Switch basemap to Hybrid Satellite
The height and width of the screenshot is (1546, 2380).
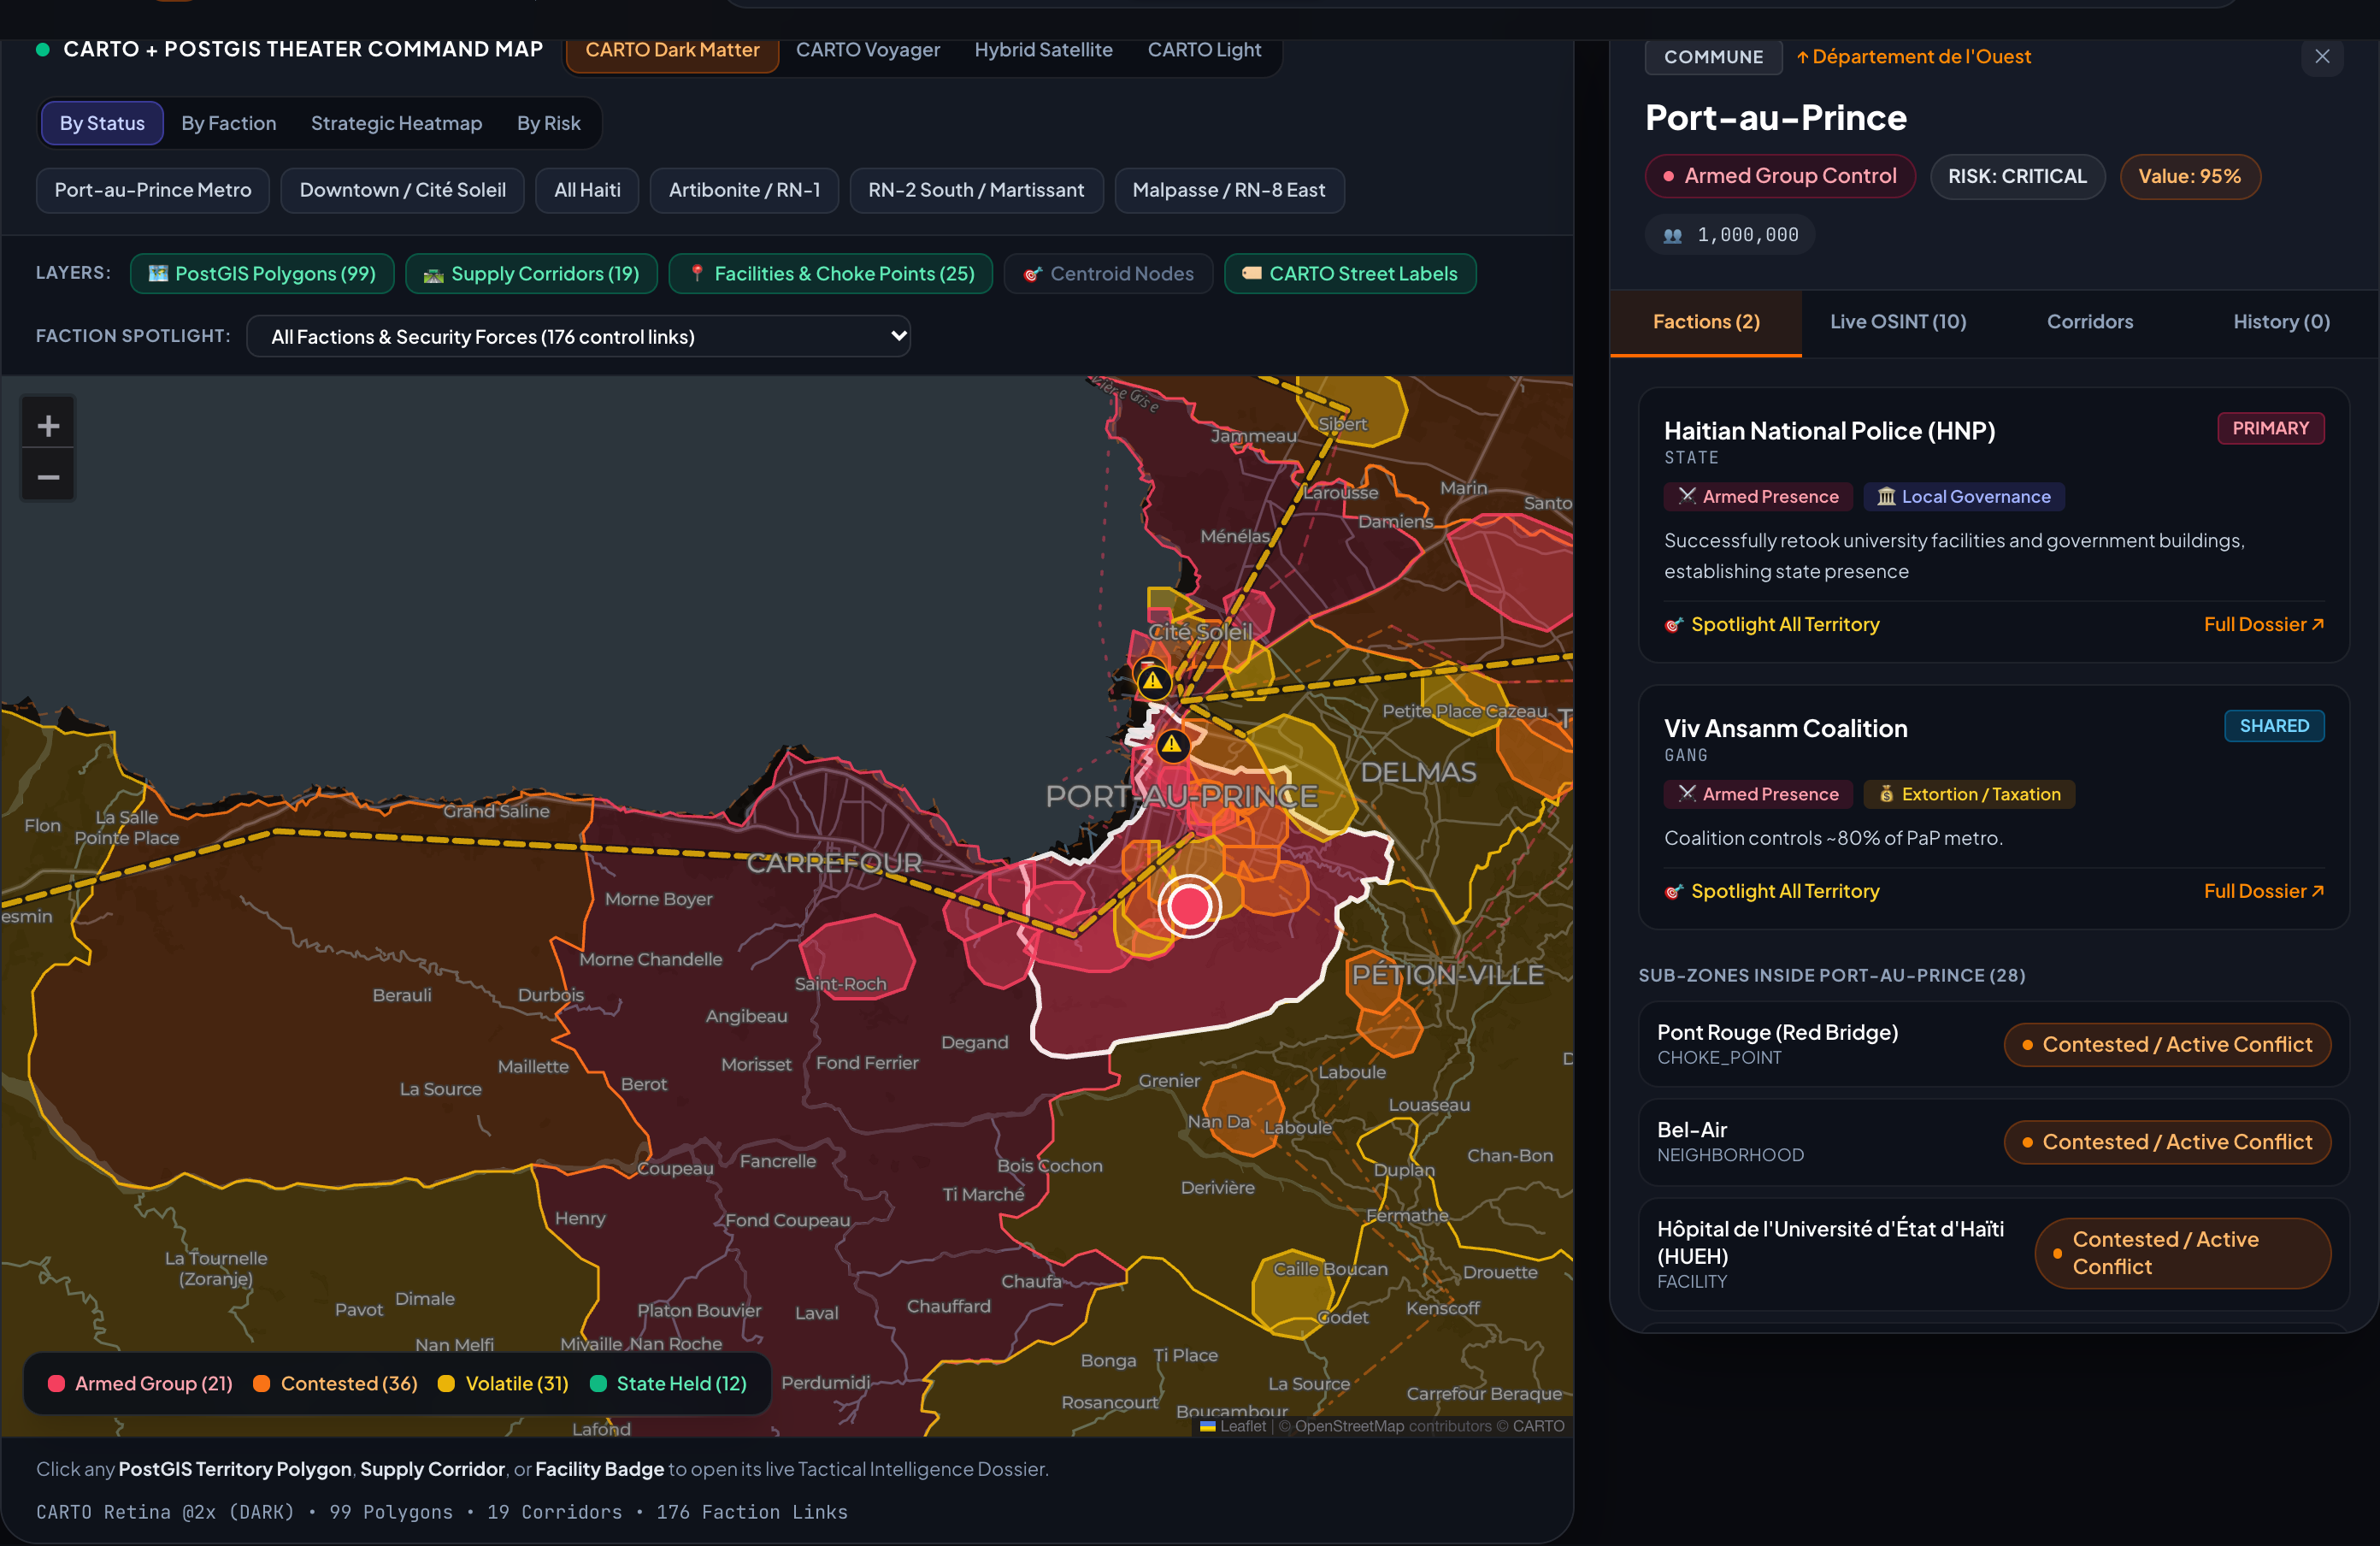pos(1043,50)
